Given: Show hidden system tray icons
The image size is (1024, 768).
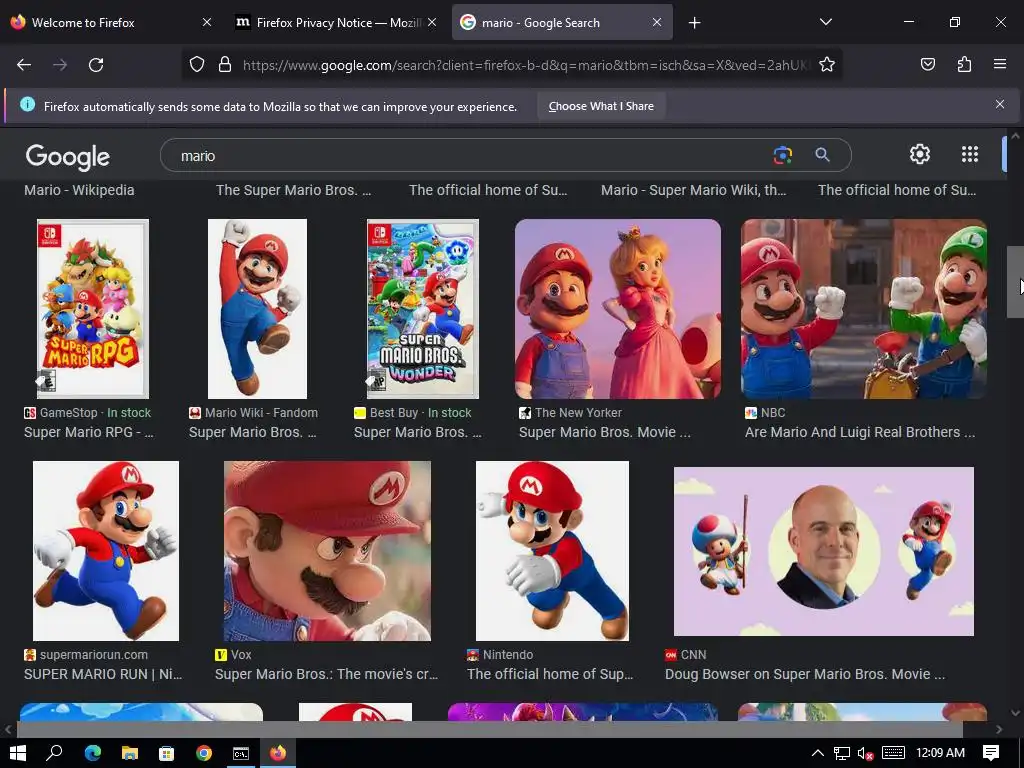Looking at the screenshot, I should (817, 753).
